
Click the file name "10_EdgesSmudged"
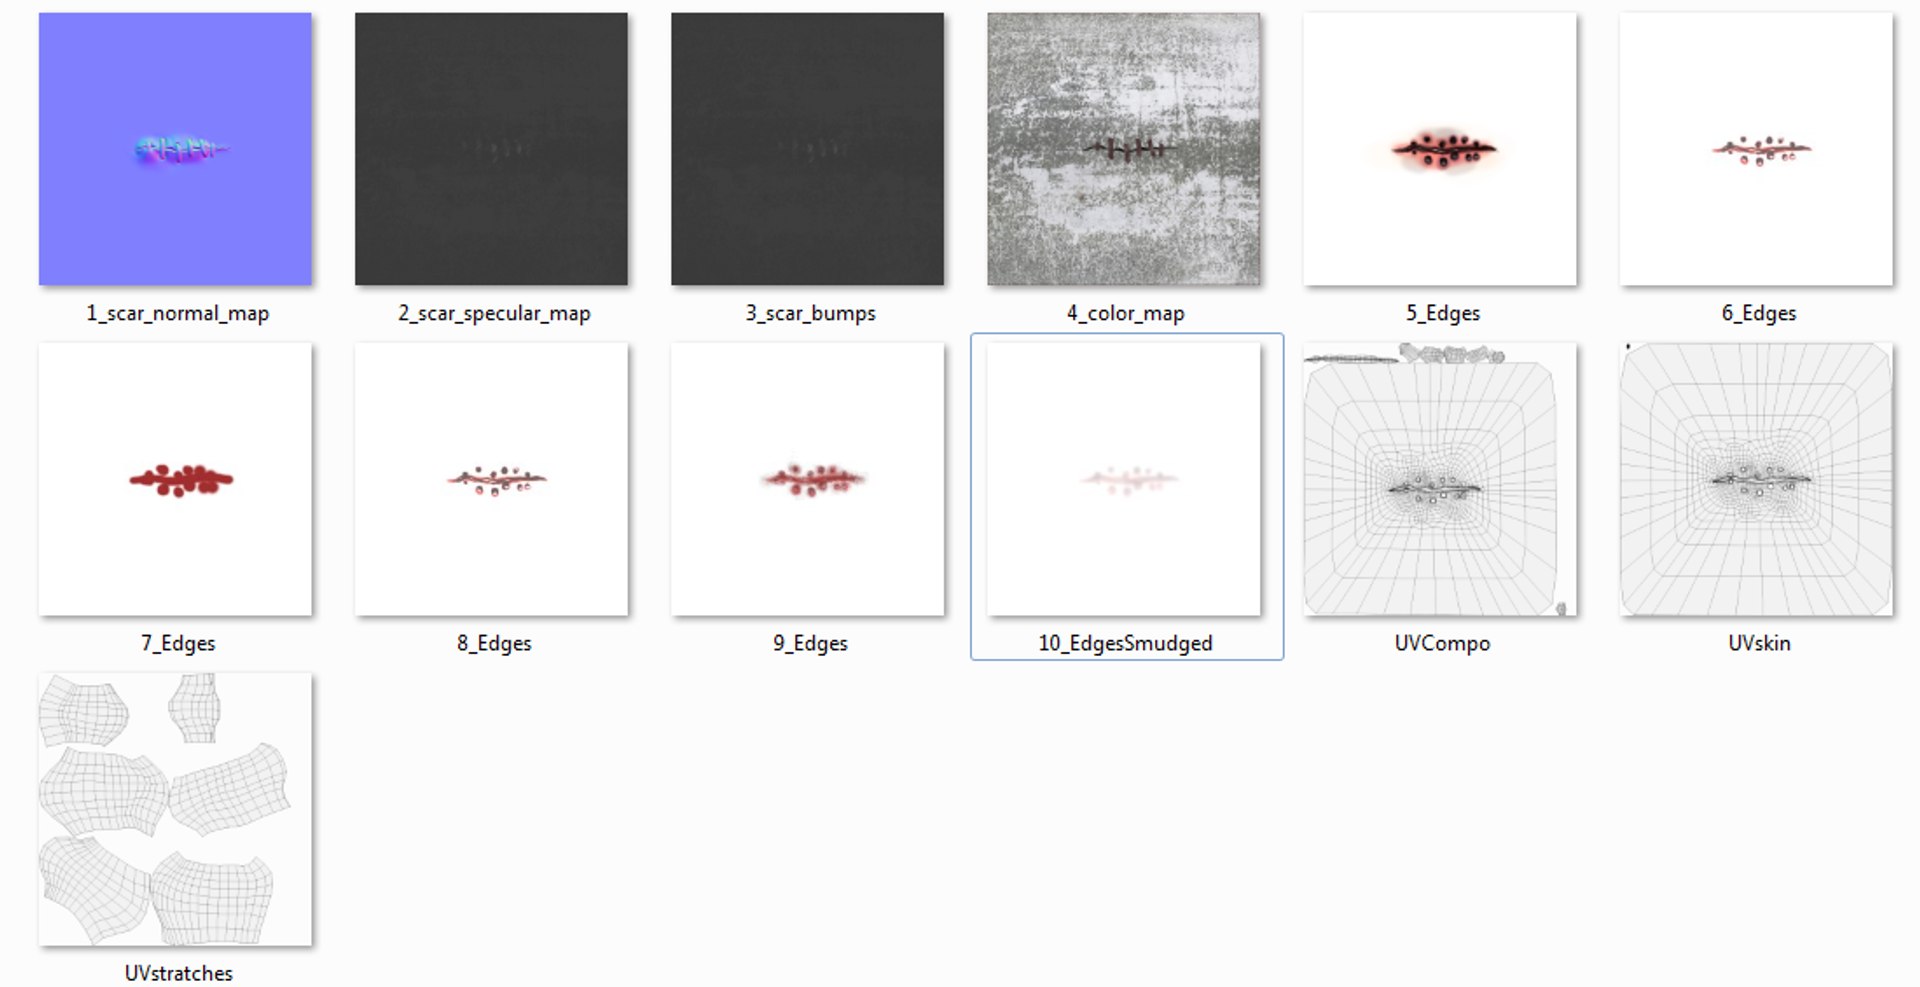tap(1125, 643)
